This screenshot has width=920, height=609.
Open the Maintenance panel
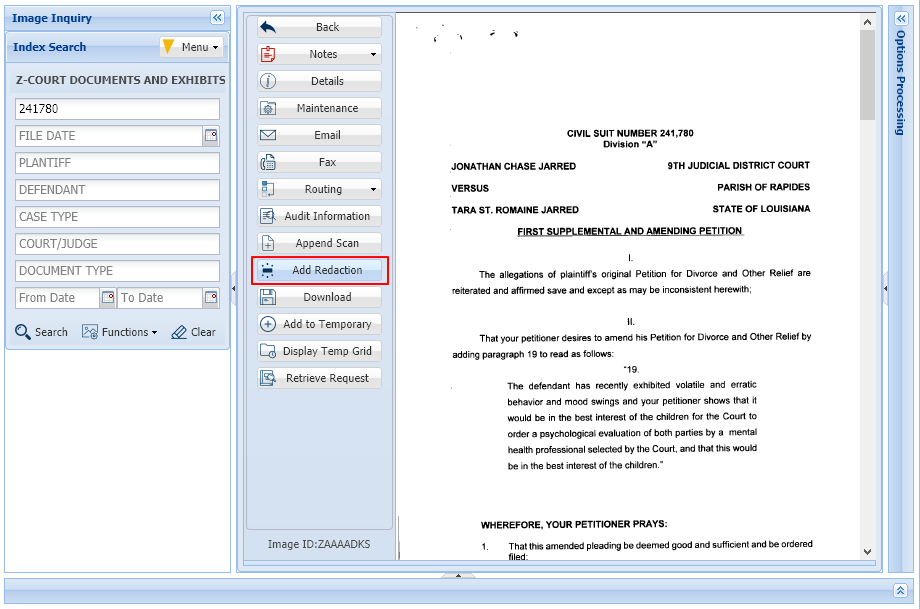[318, 107]
